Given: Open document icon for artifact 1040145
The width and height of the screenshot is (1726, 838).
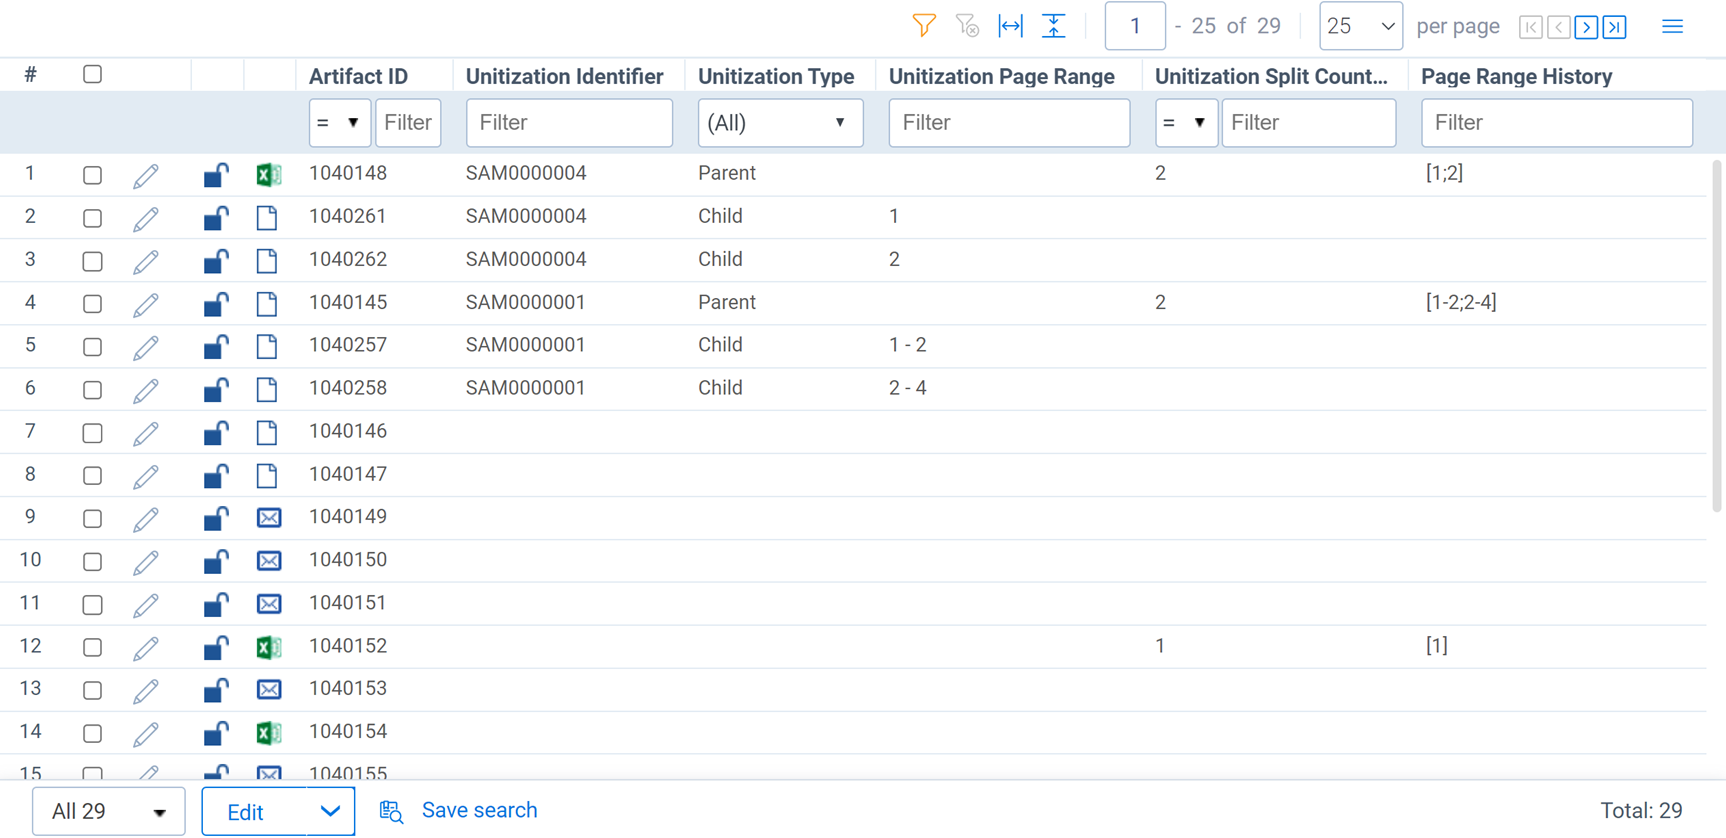Looking at the screenshot, I should coord(267,303).
